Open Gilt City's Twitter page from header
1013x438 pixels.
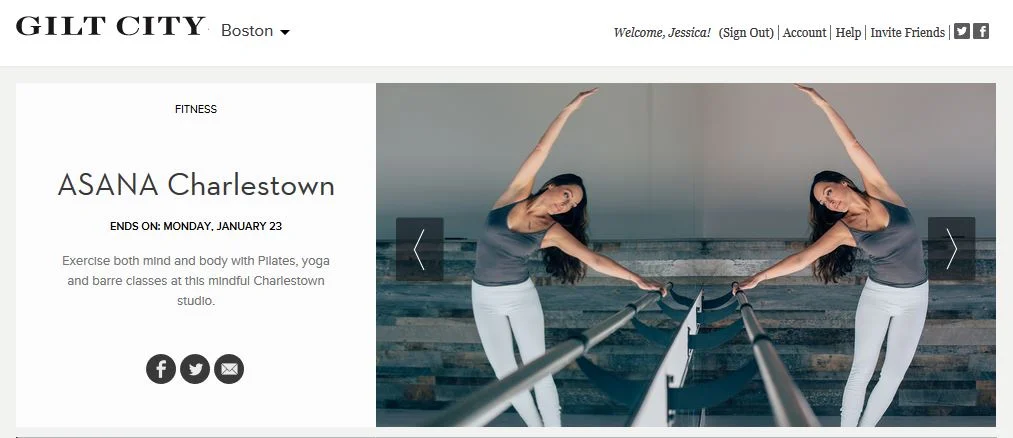coord(962,31)
